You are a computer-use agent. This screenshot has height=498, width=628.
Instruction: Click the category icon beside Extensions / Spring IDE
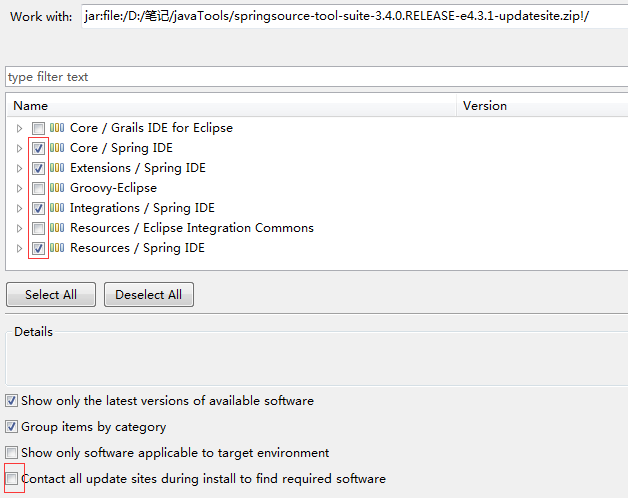(x=57, y=168)
